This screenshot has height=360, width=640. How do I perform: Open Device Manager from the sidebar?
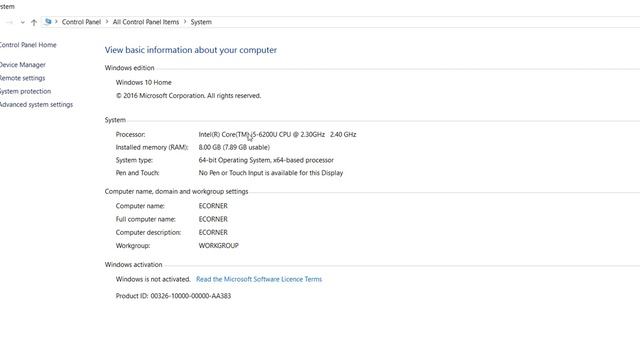(22, 64)
